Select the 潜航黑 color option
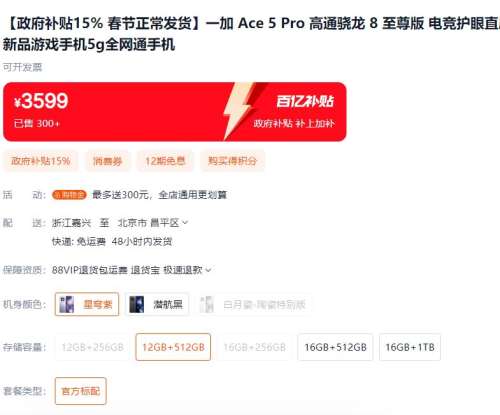Screen dimensions: 500x415 (x=157, y=304)
